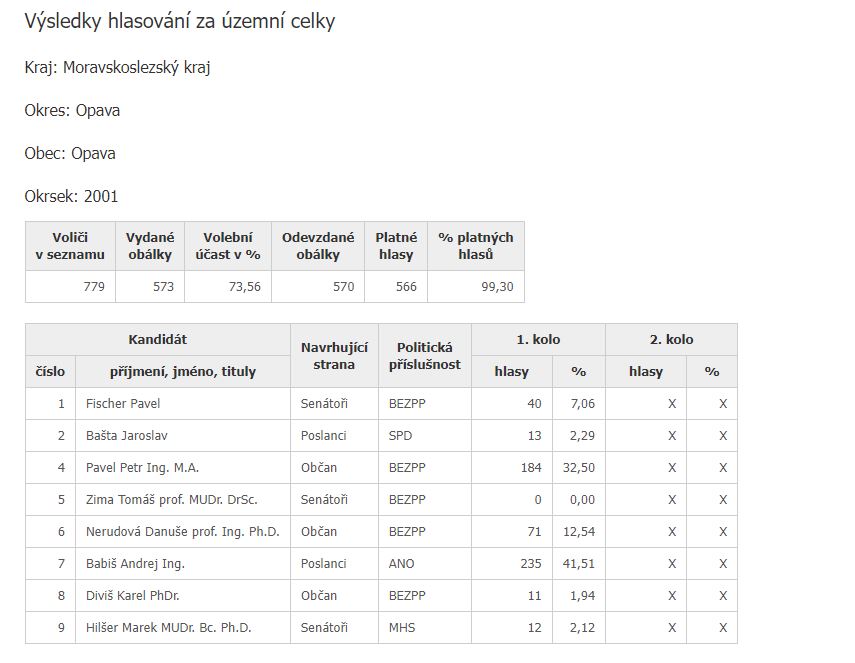855x663 pixels.
Task: Click the heading Výsledky hlasování za územní celky
Action: pos(179,22)
